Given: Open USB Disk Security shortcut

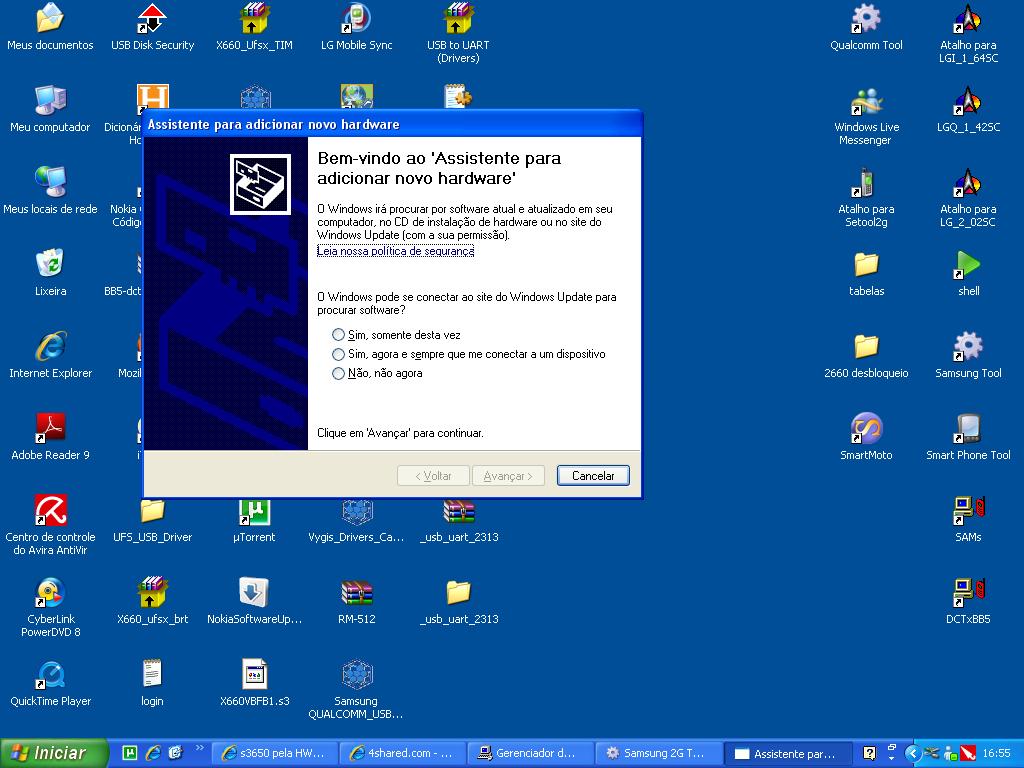Looking at the screenshot, I should coord(152,27).
